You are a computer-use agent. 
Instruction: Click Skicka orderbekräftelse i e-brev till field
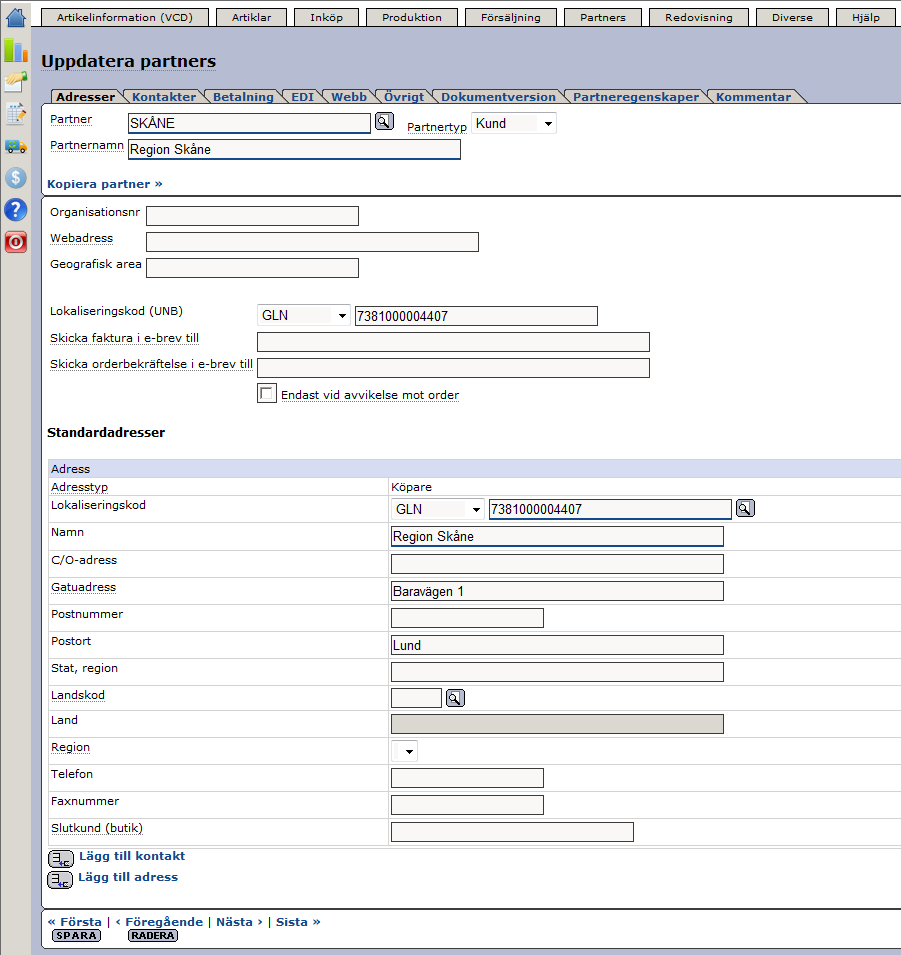coord(453,368)
